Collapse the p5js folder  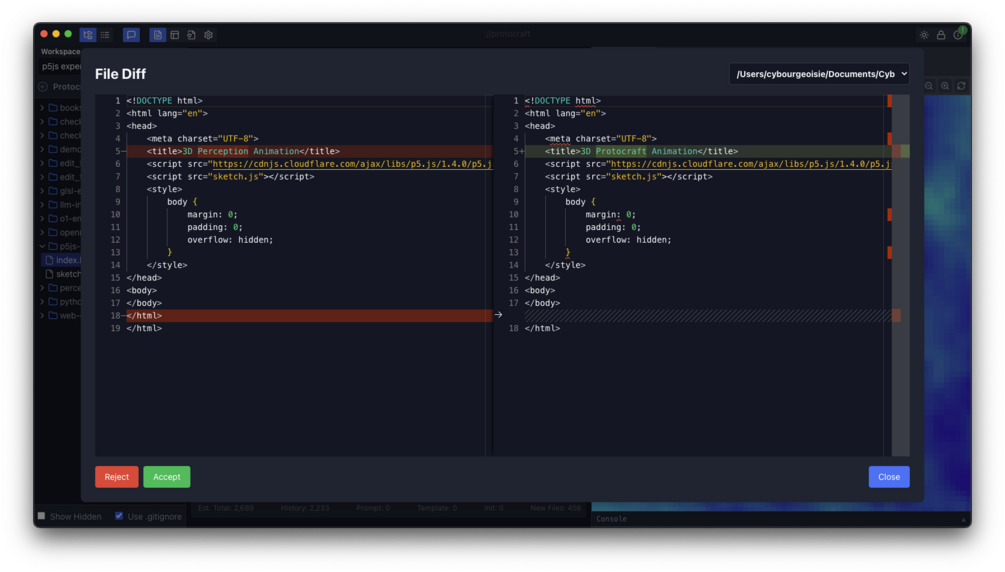[42, 246]
